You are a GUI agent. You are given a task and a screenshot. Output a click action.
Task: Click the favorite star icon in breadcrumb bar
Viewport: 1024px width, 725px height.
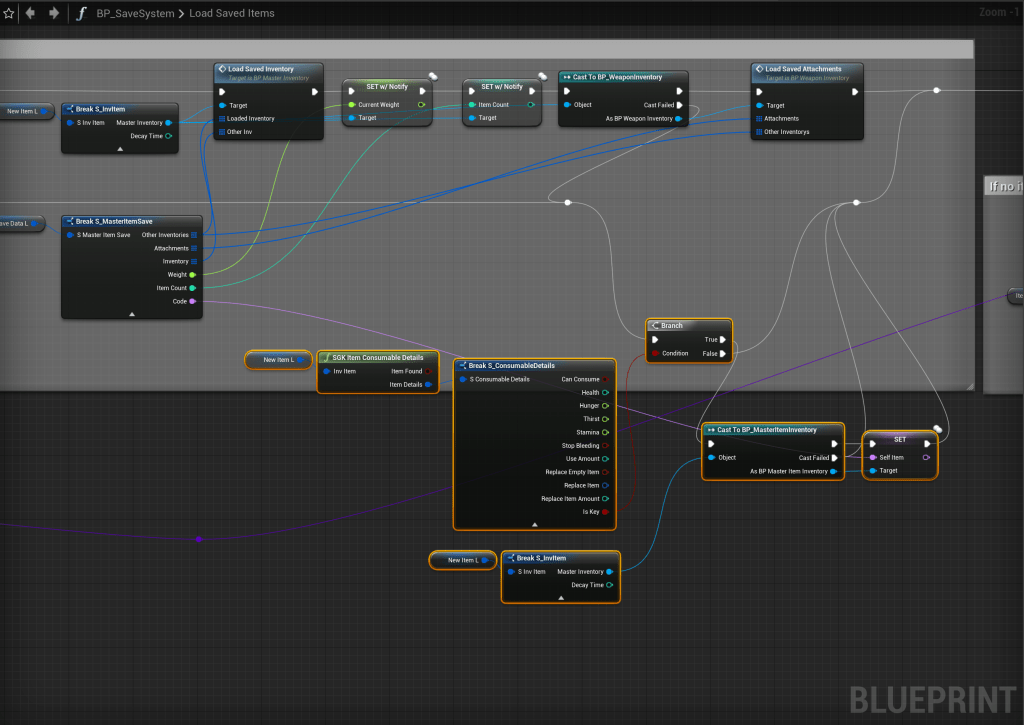[9, 14]
